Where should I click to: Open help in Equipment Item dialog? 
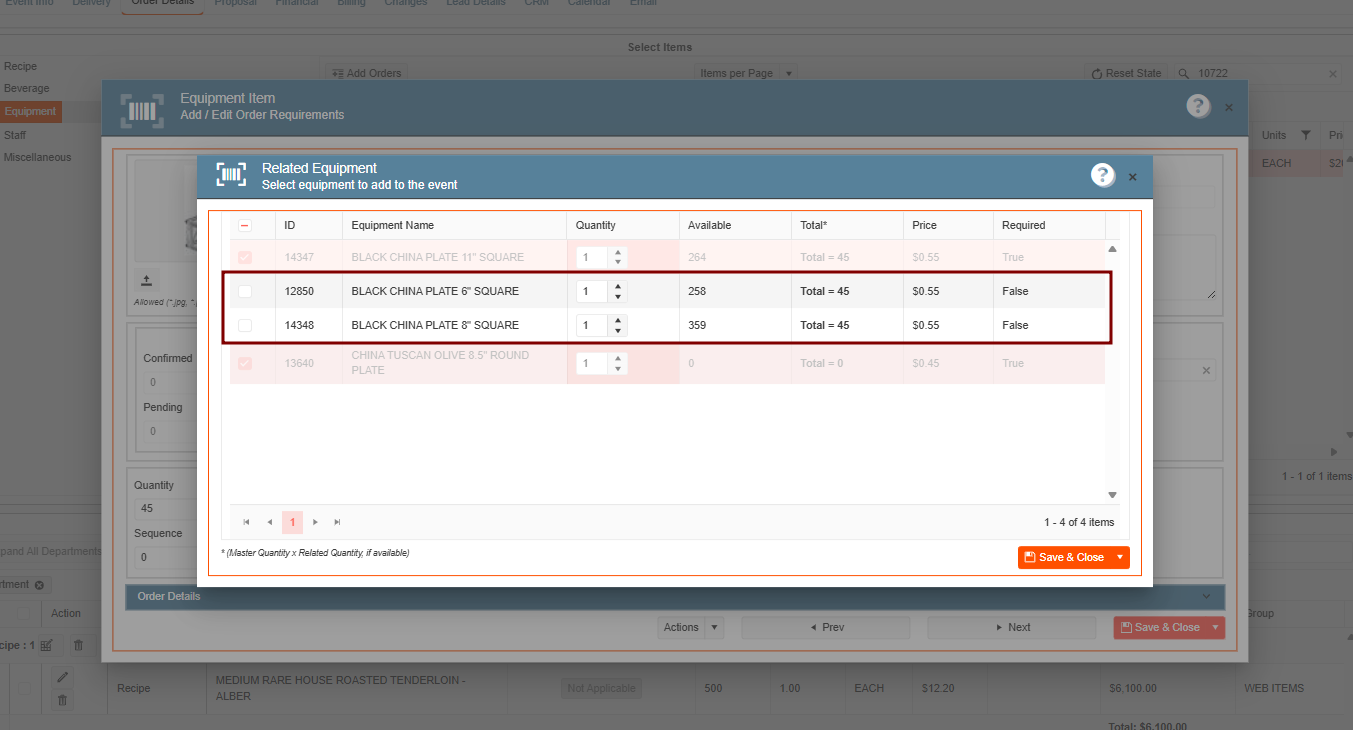point(1198,106)
